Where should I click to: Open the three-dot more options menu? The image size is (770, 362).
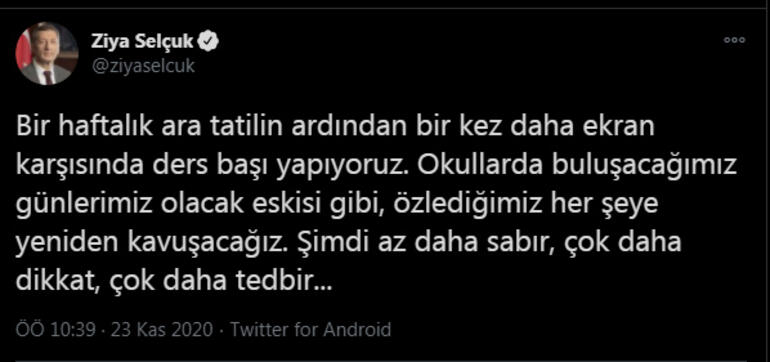[x=735, y=40]
